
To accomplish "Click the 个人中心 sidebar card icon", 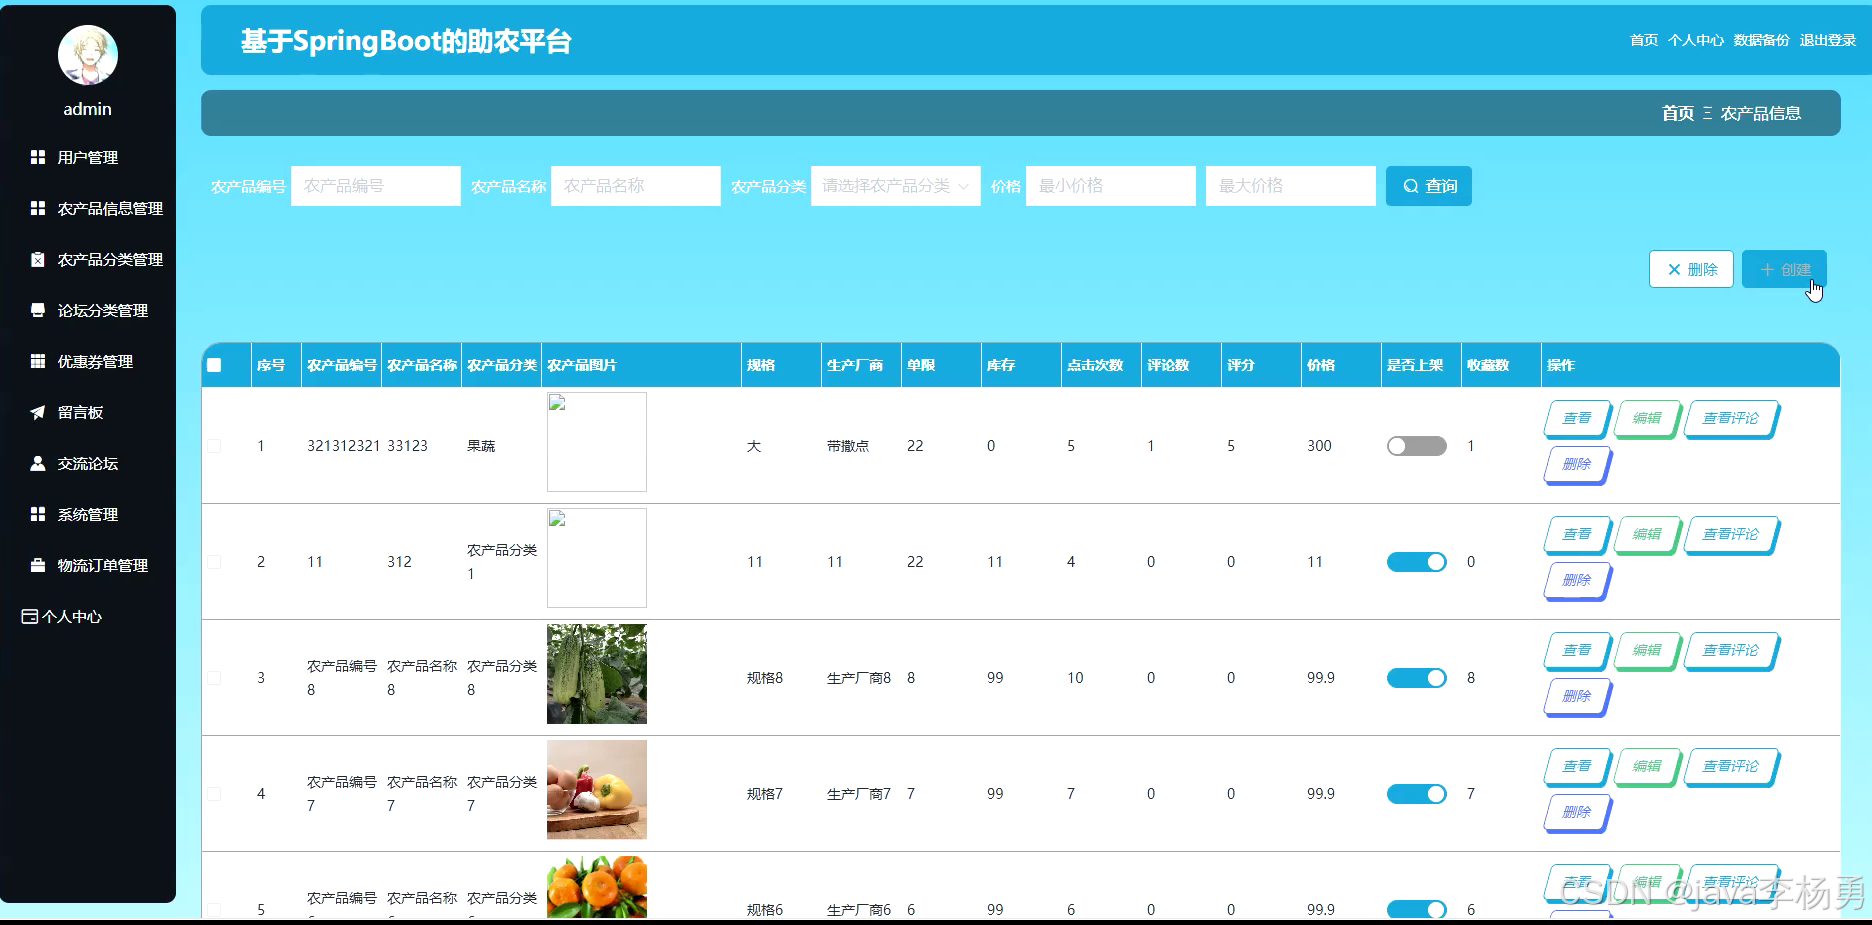I will click(x=30, y=616).
